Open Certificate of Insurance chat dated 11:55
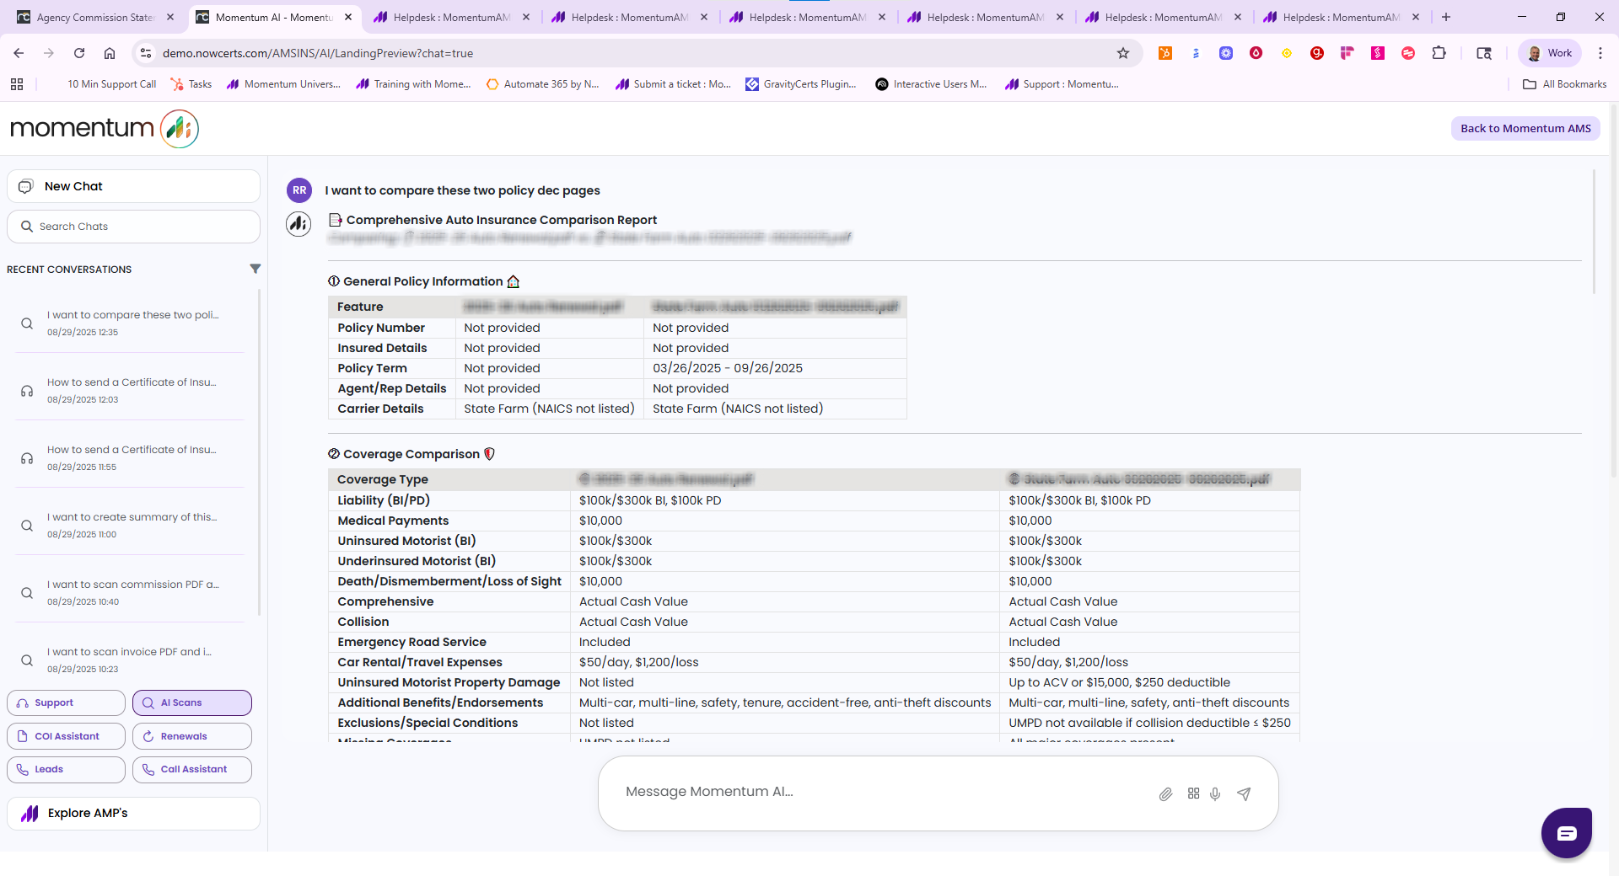Image resolution: width=1619 pixels, height=876 pixels. pyautogui.click(x=132, y=457)
